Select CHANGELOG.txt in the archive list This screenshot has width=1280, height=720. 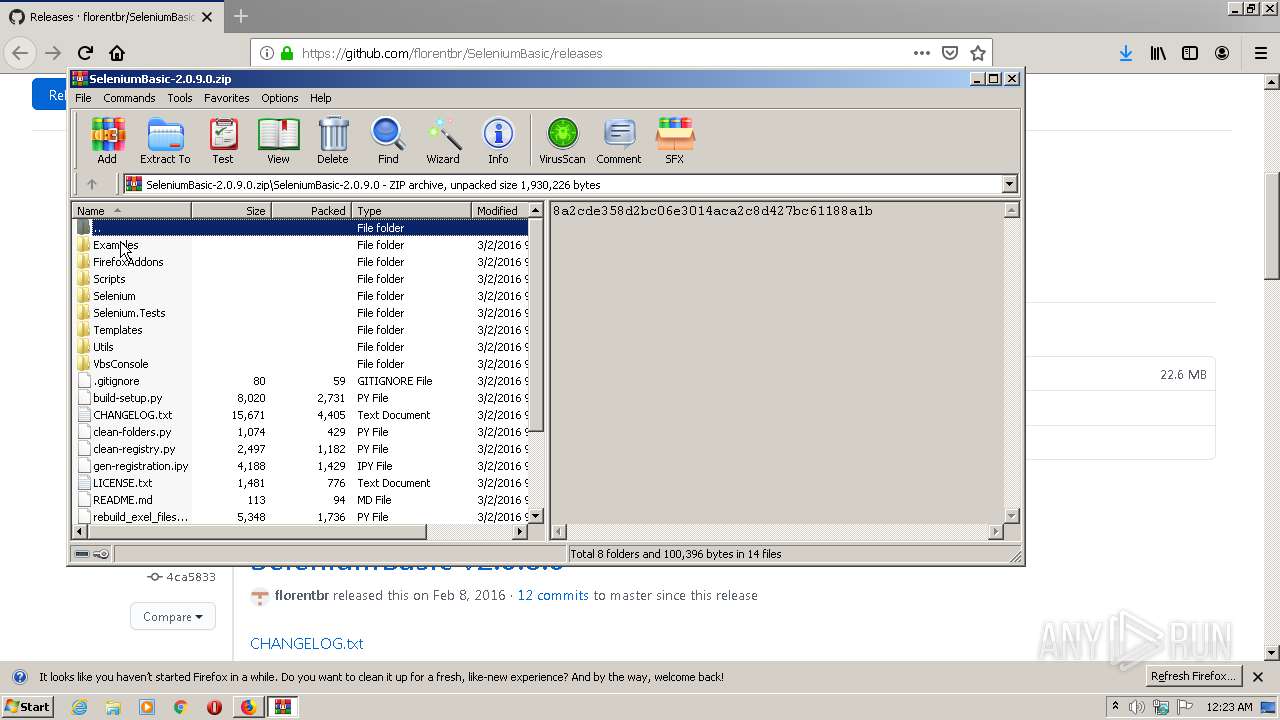click(x=132, y=415)
